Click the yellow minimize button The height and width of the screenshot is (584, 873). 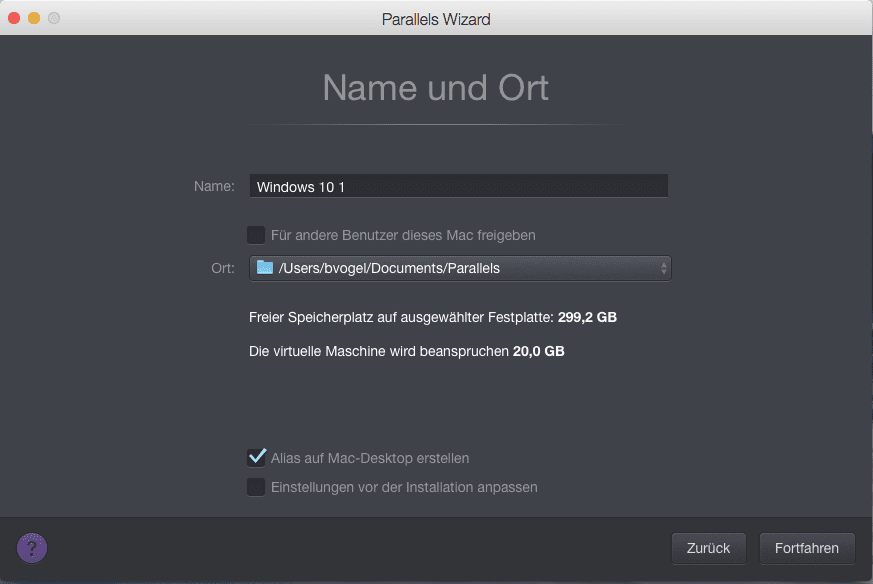coord(35,18)
